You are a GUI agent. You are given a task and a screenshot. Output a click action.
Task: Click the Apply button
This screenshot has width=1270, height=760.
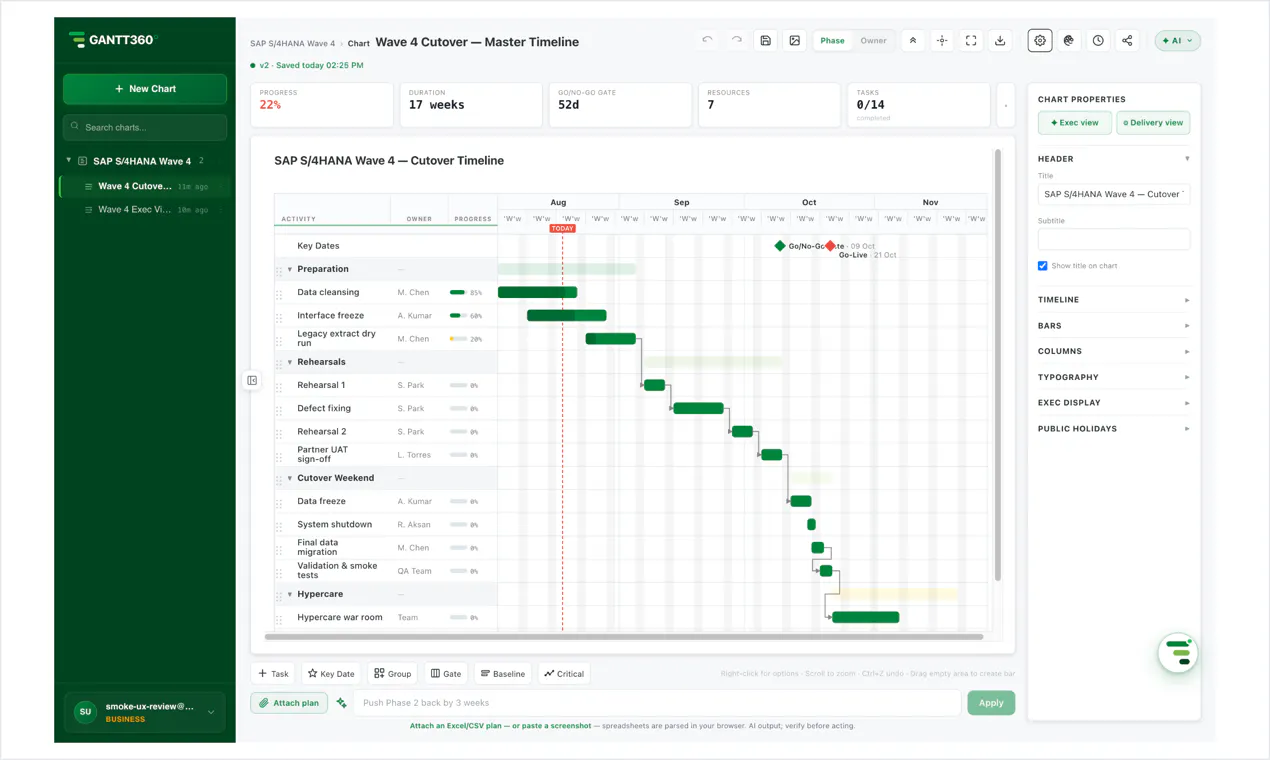point(991,703)
